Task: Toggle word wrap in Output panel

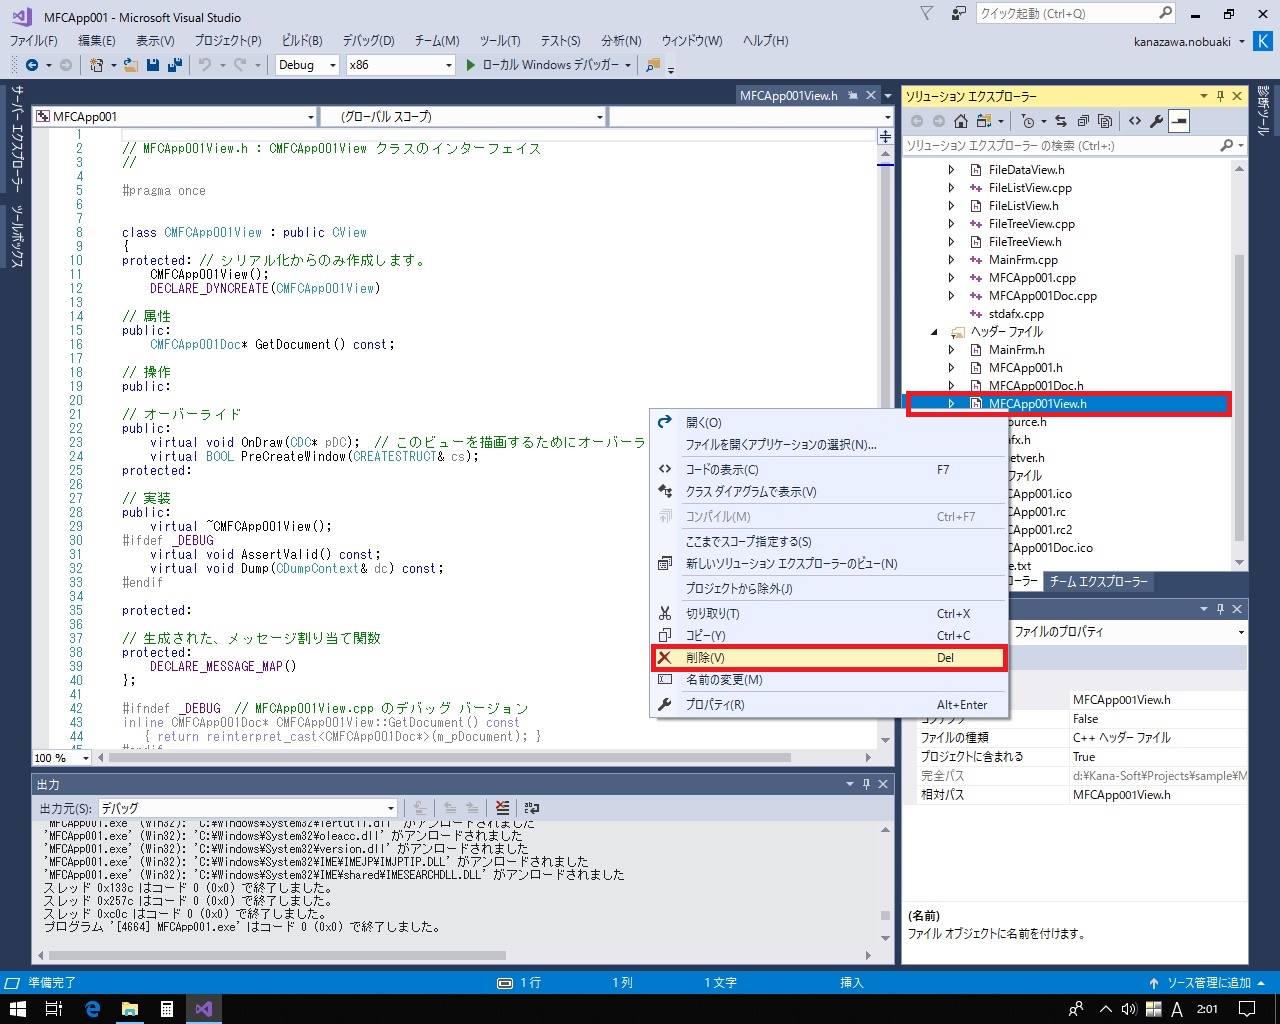Action: (532, 808)
